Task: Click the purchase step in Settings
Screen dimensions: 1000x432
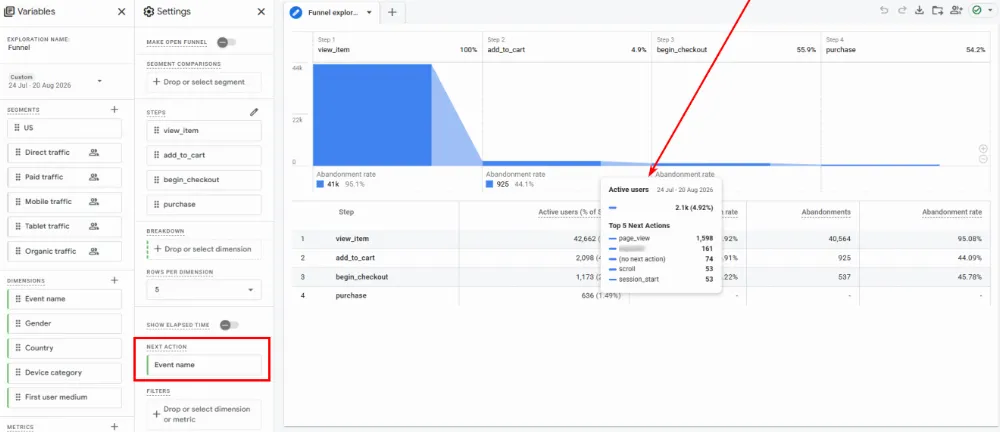Action: pyautogui.click(x=203, y=204)
